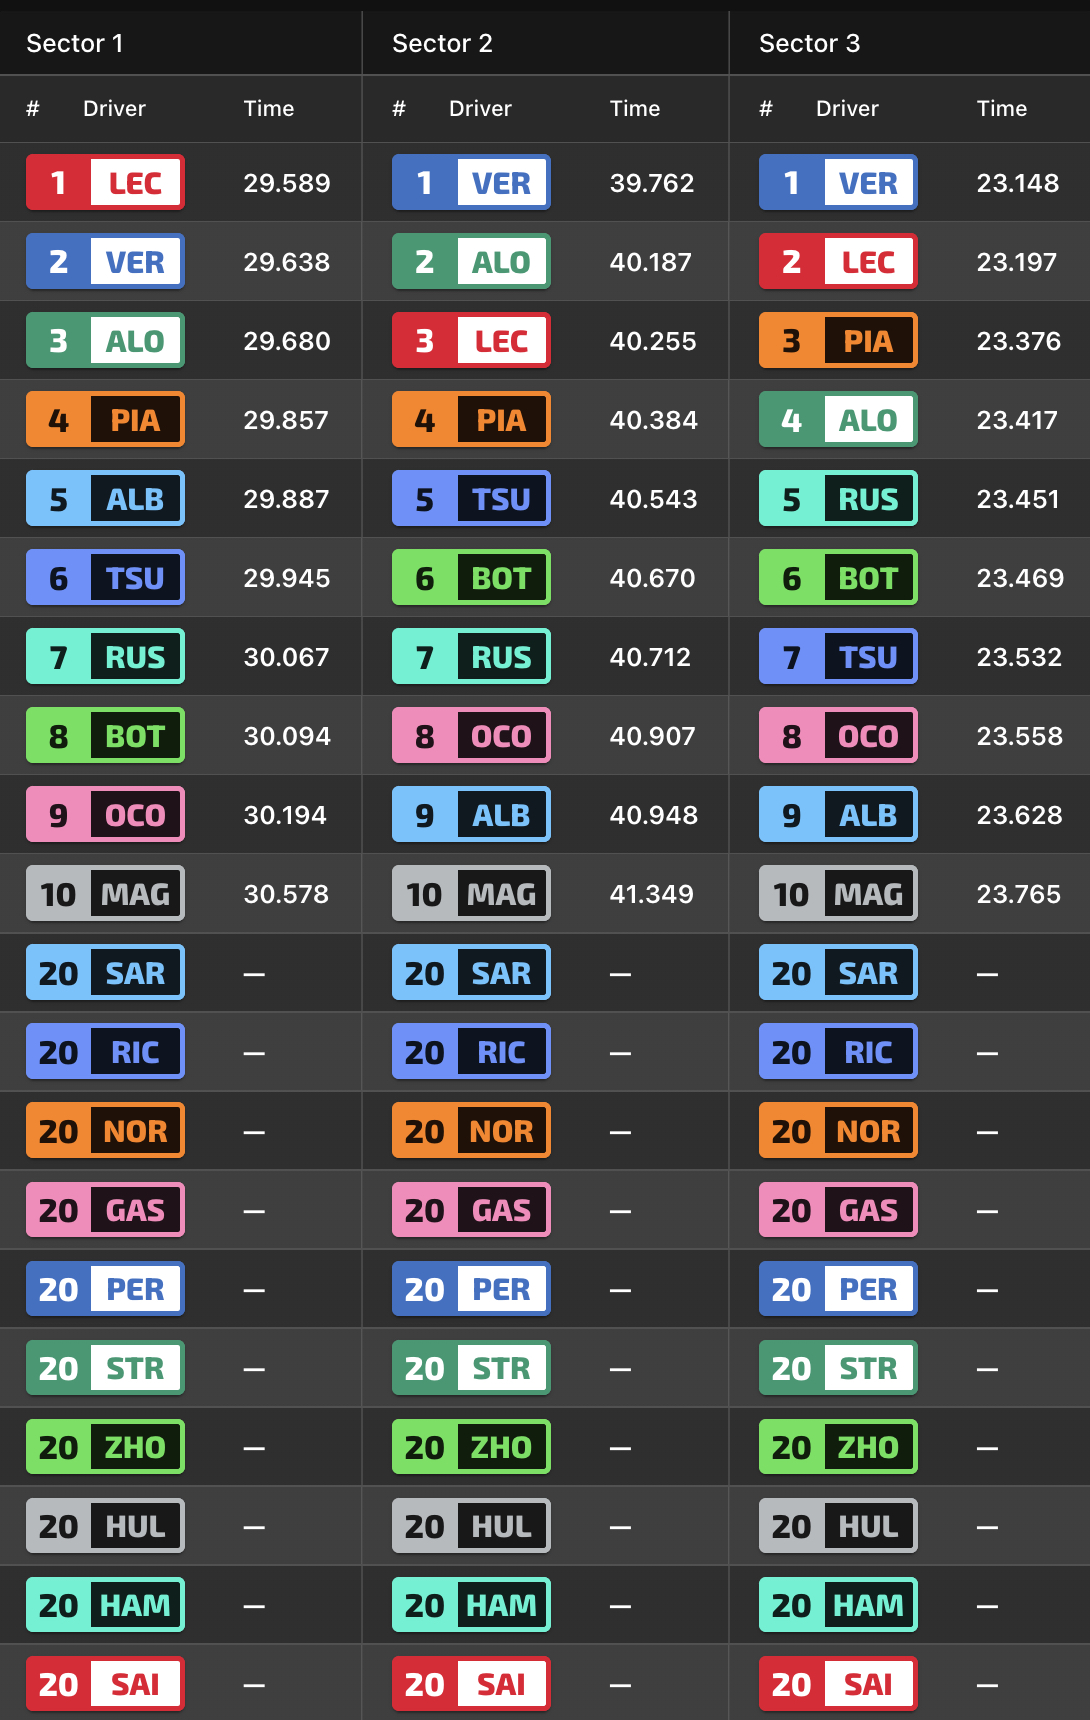Select the VER badge topping Sector 2

coord(471,182)
